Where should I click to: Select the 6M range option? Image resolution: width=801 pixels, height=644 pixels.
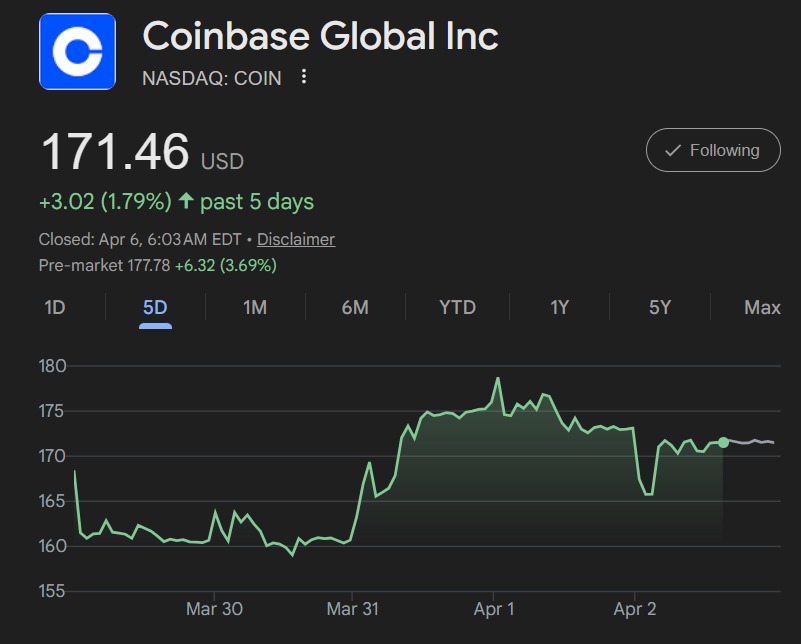click(x=355, y=307)
